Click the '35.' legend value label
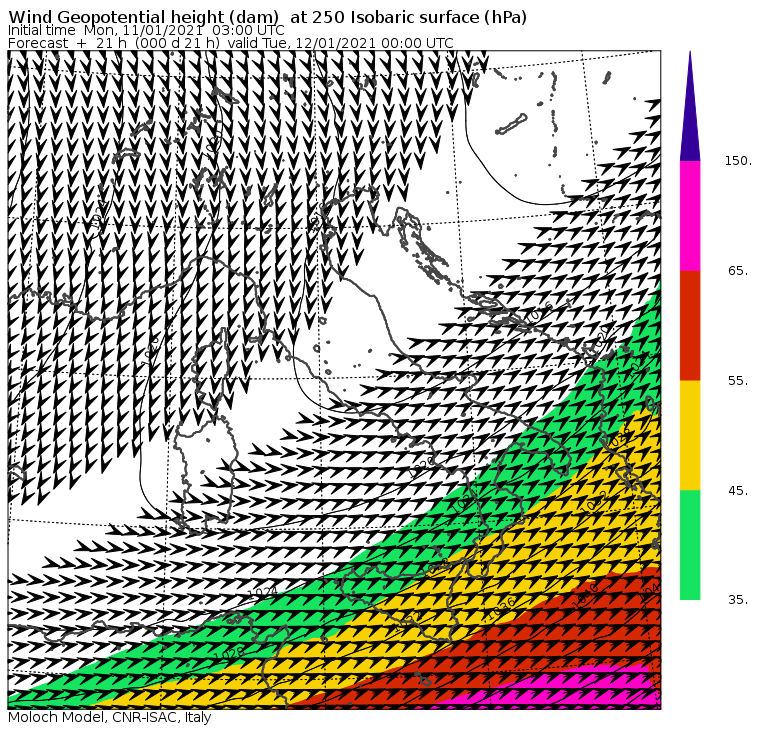 (x=738, y=600)
